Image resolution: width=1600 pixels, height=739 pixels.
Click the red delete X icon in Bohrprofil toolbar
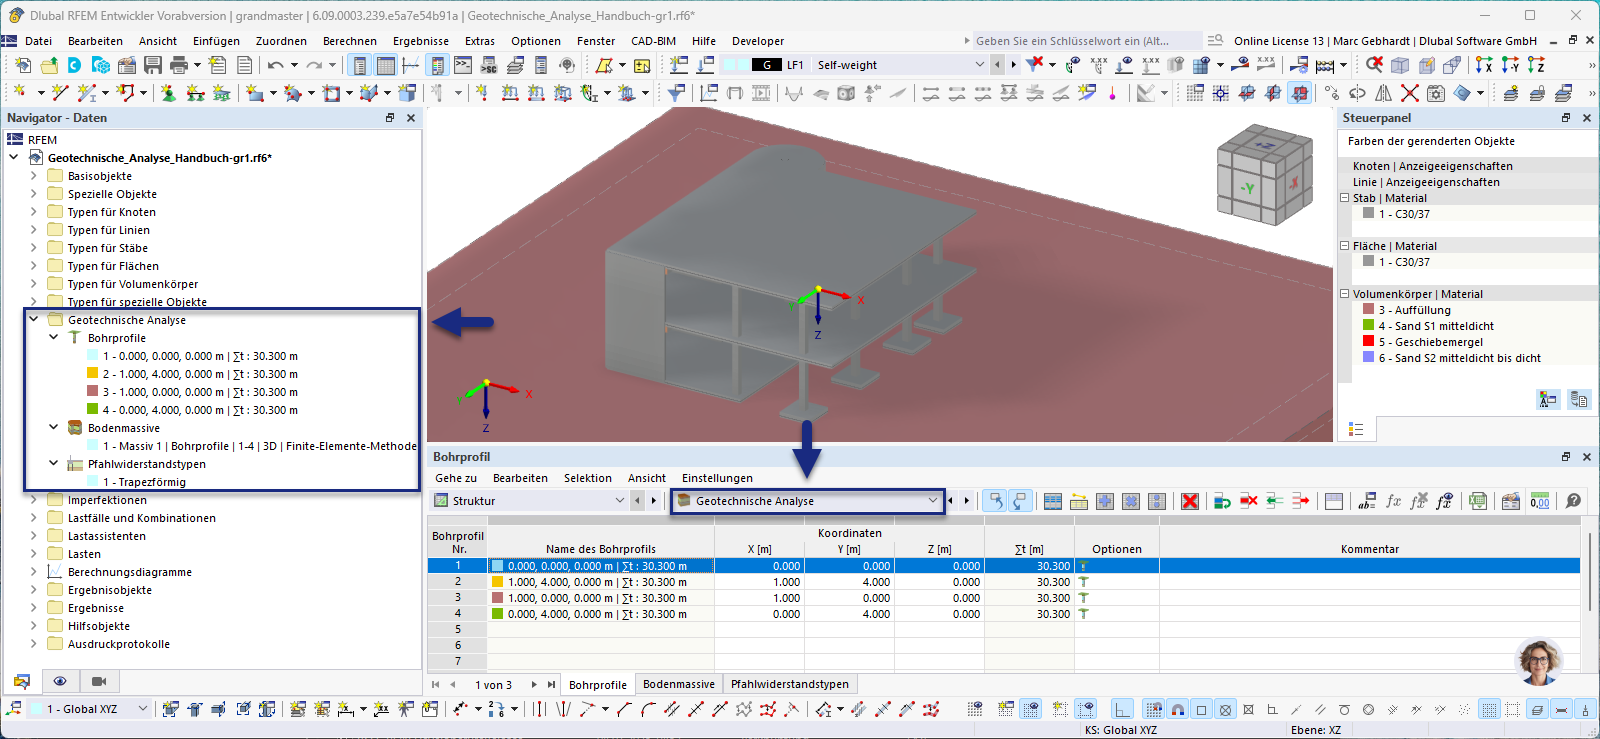pyautogui.click(x=1190, y=501)
